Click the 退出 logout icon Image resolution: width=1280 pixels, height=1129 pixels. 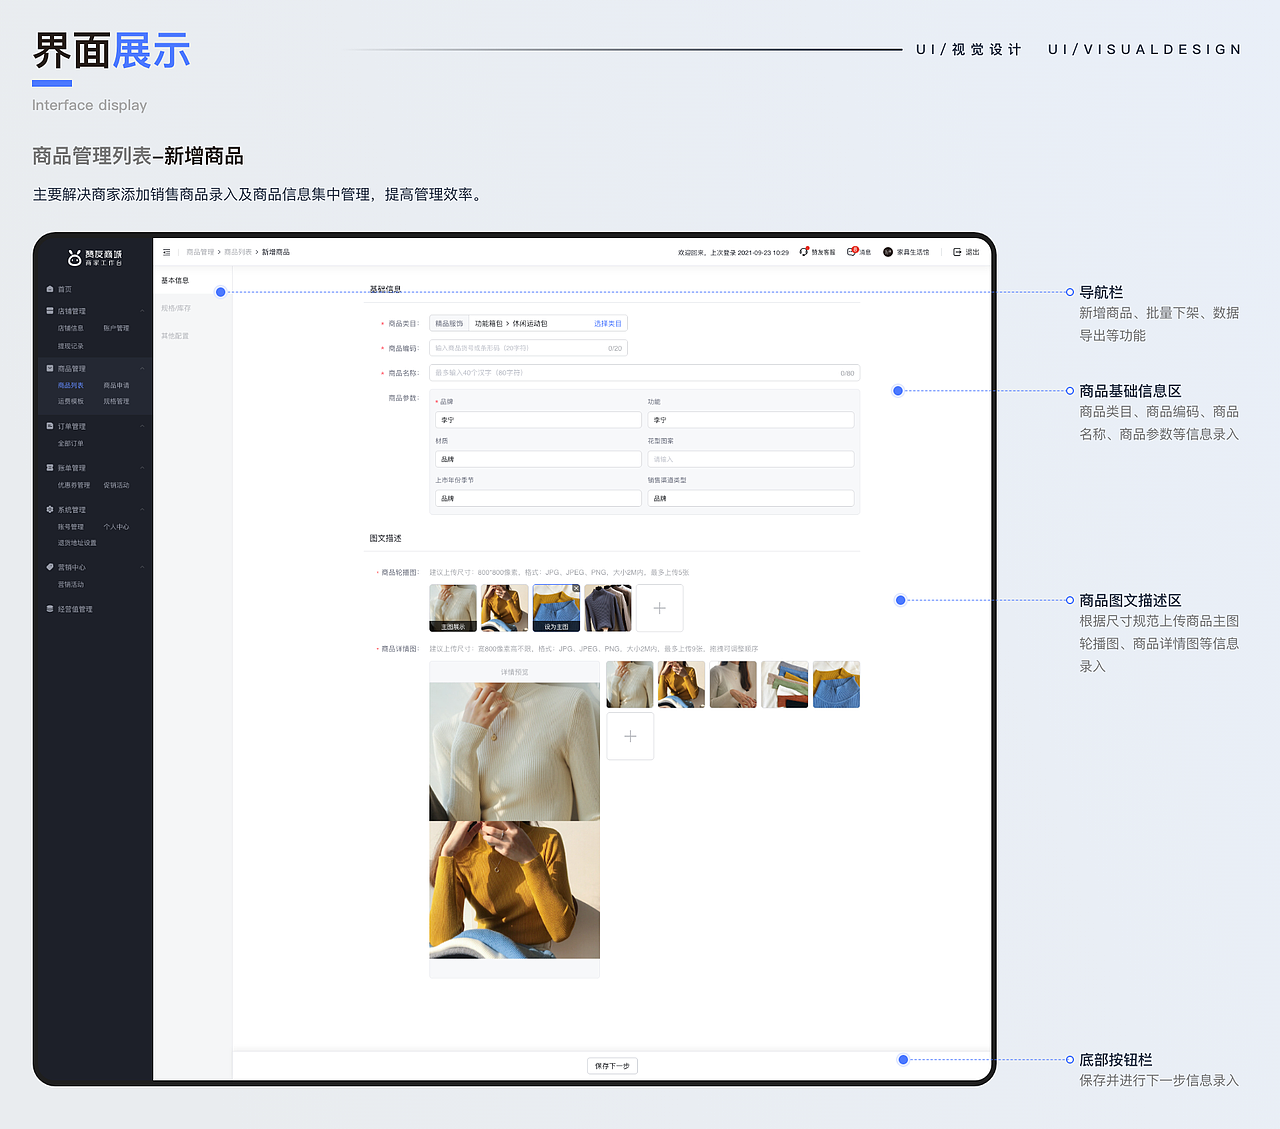pos(957,252)
